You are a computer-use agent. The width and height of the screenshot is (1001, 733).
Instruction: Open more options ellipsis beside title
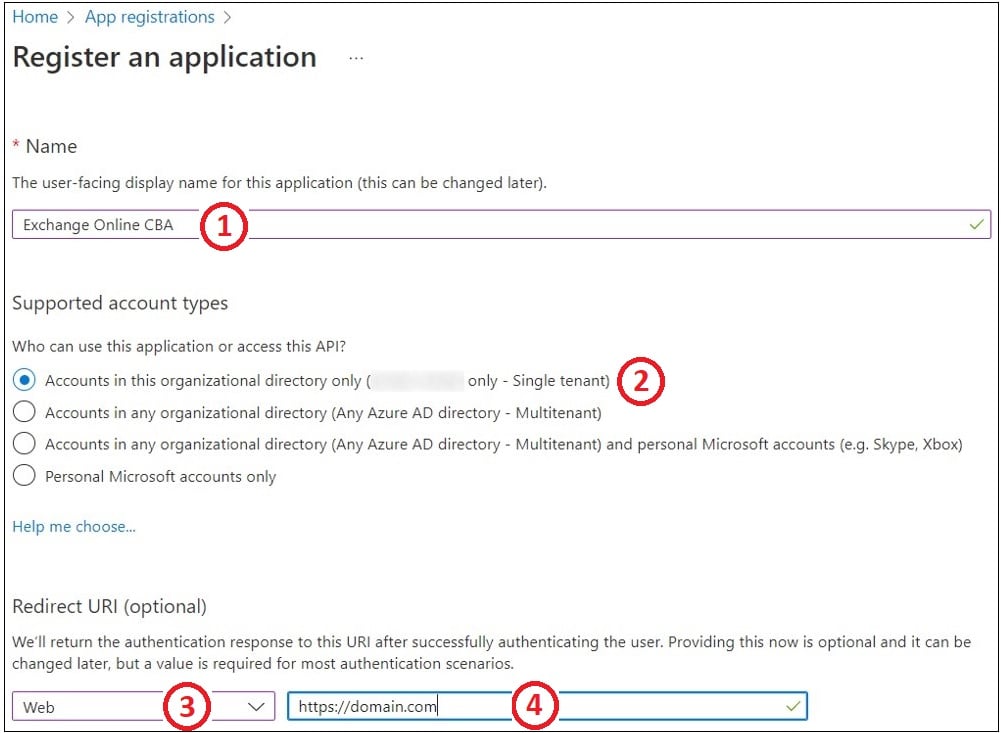(x=356, y=59)
